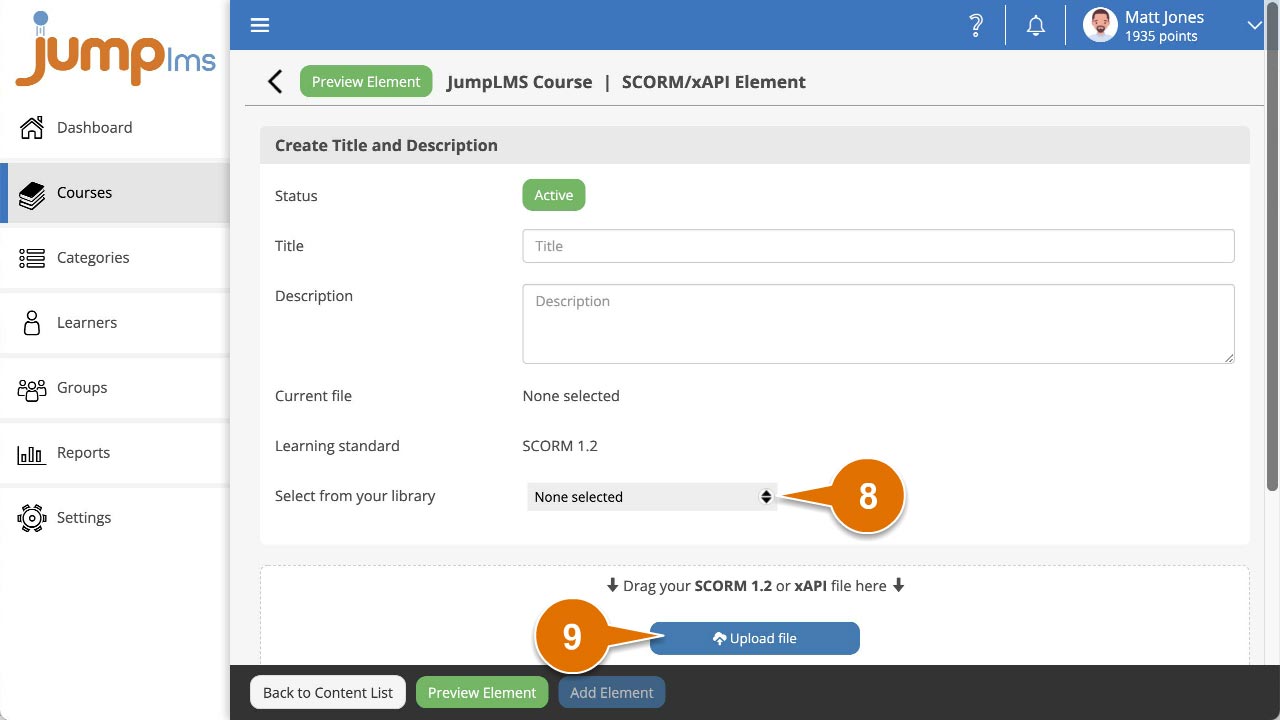This screenshot has width=1280, height=720.
Task: Click into the Description text area
Action: [878, 324]
